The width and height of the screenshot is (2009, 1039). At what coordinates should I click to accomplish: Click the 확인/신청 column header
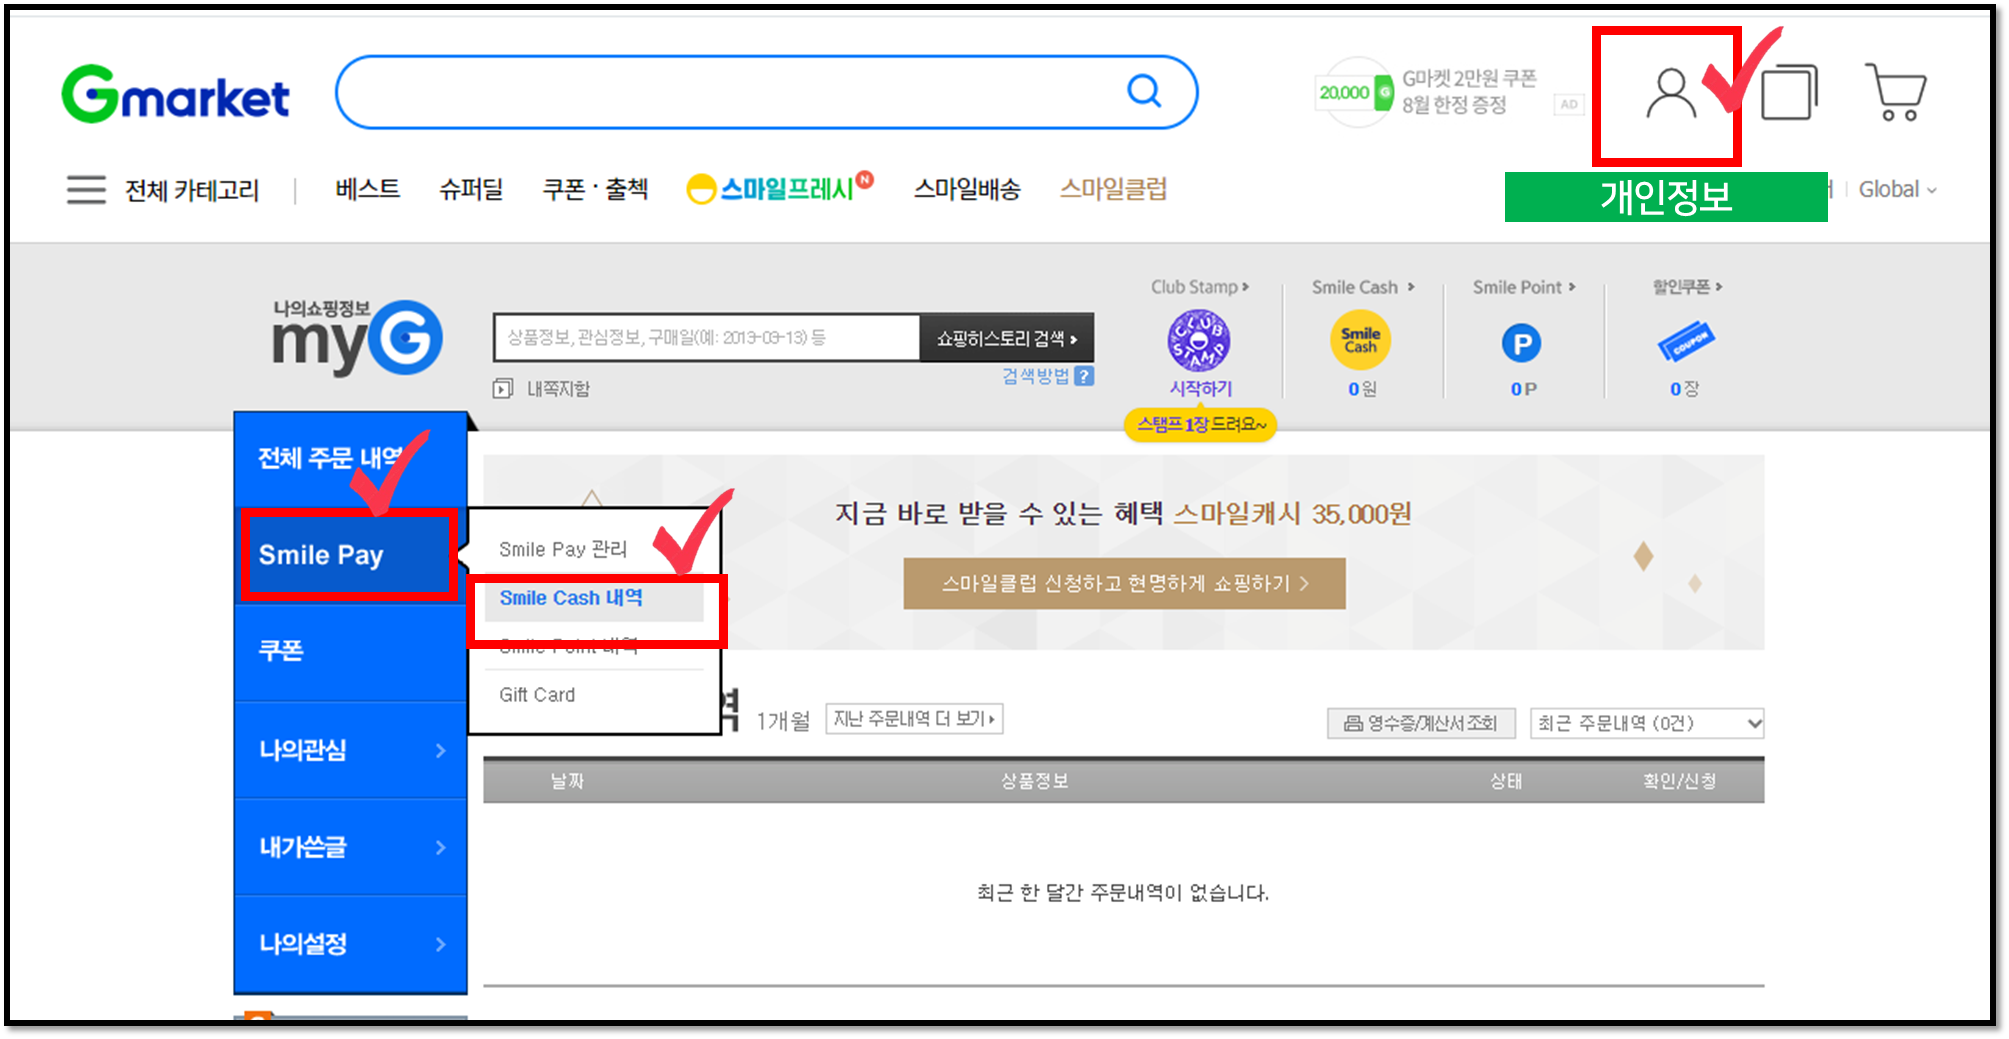1680,781
